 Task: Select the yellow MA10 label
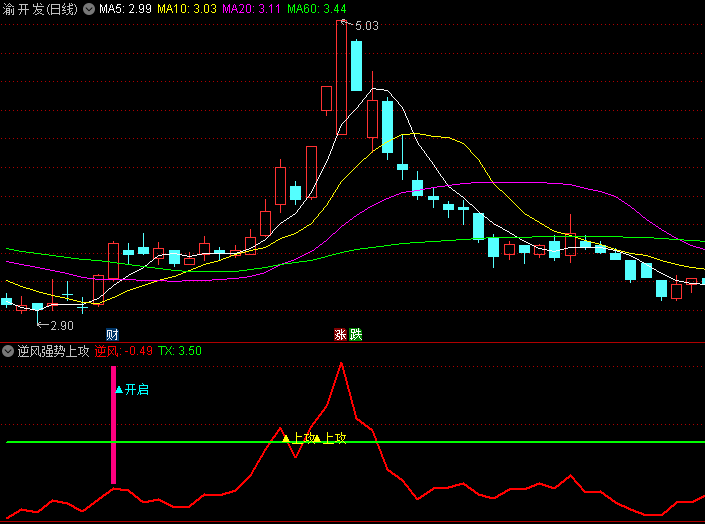click(x=187, y=9)
